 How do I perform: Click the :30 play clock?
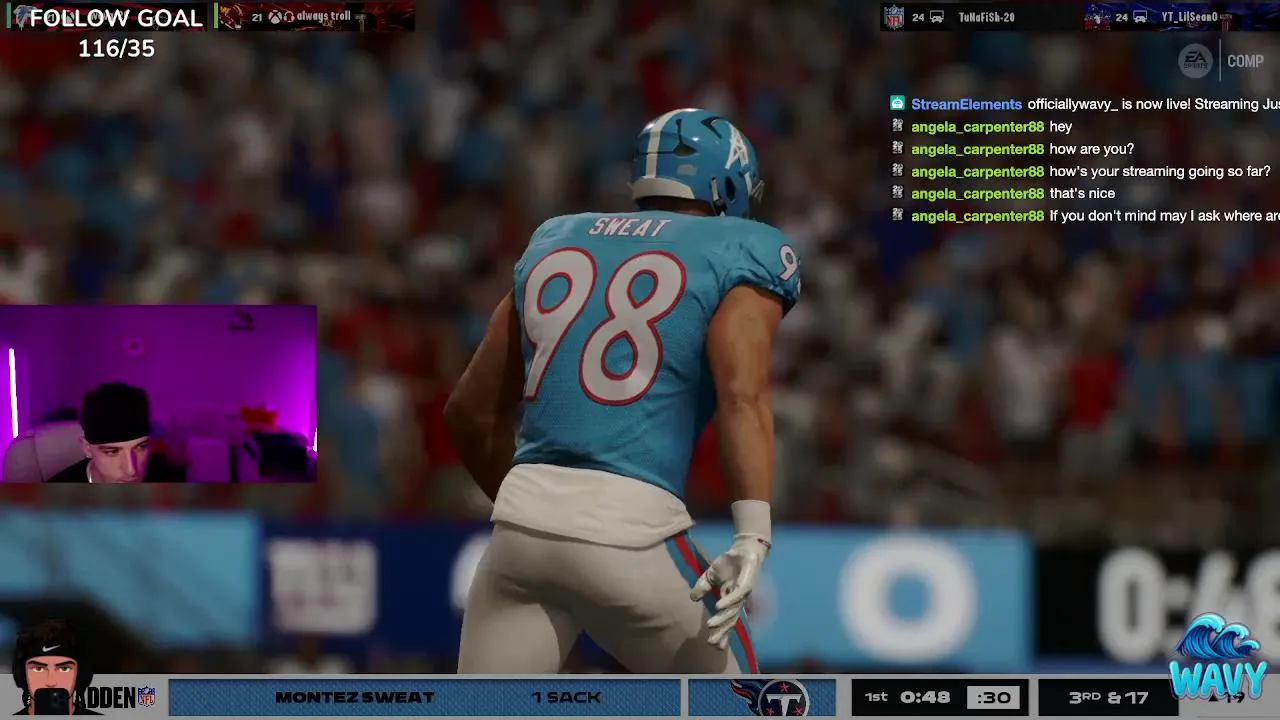tap(993, 697)
